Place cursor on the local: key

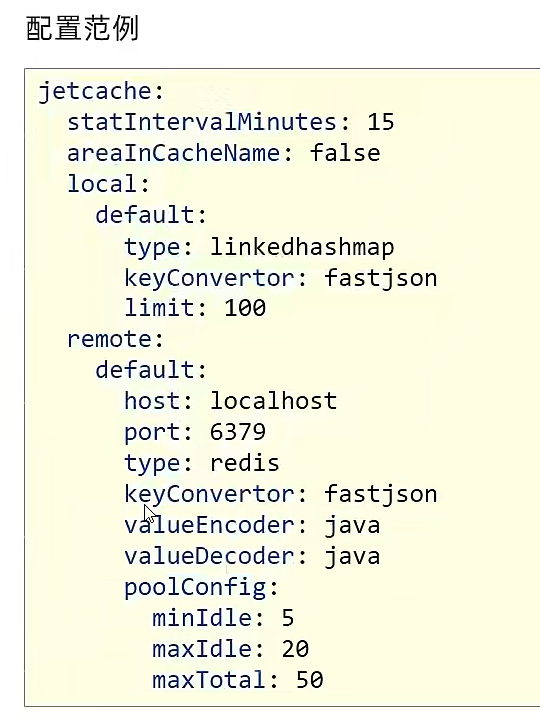[109, 184]
